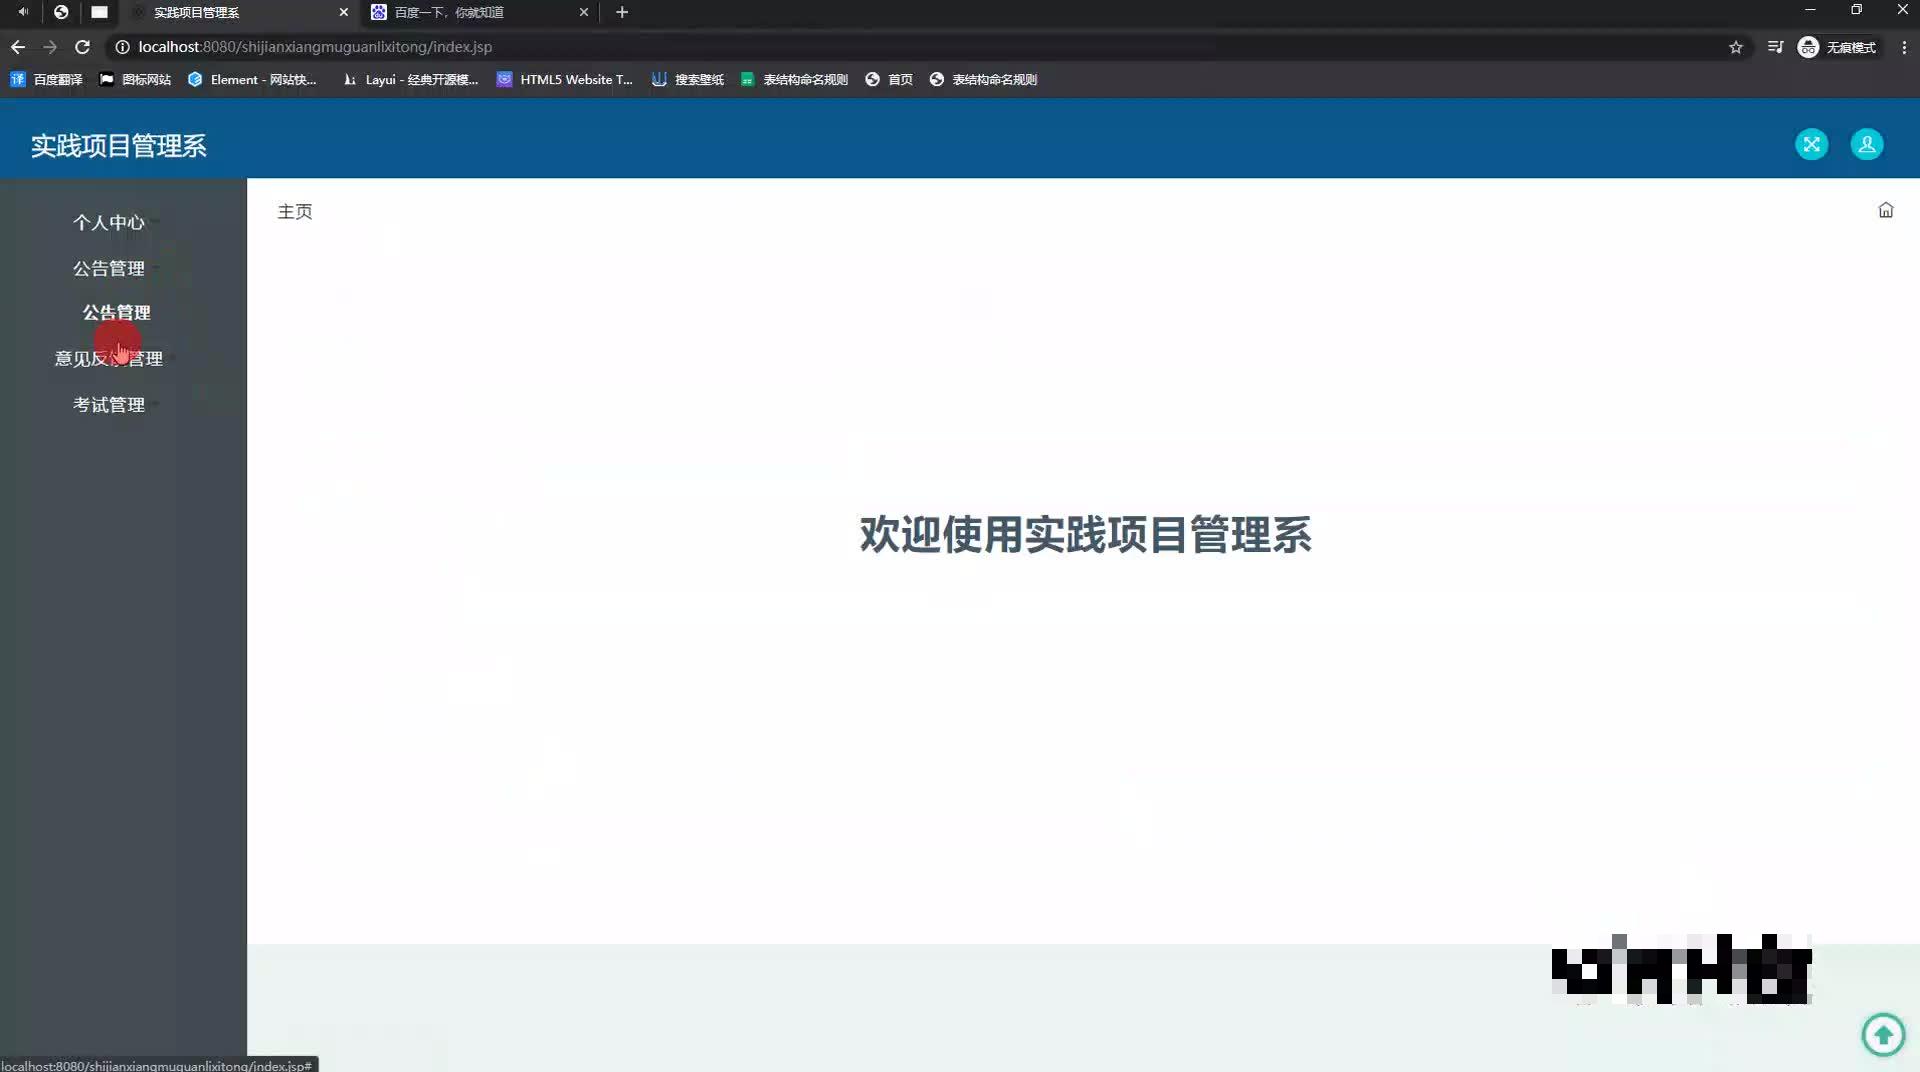Click the user avatar icon top right
This screenshot has height=1072, width=1920.
1866,144
